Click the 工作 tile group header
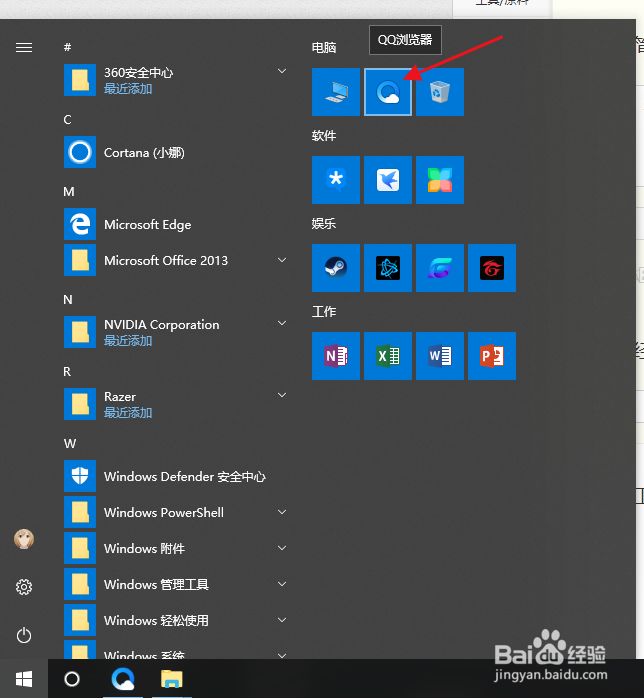644x698 pixels. 324,312
